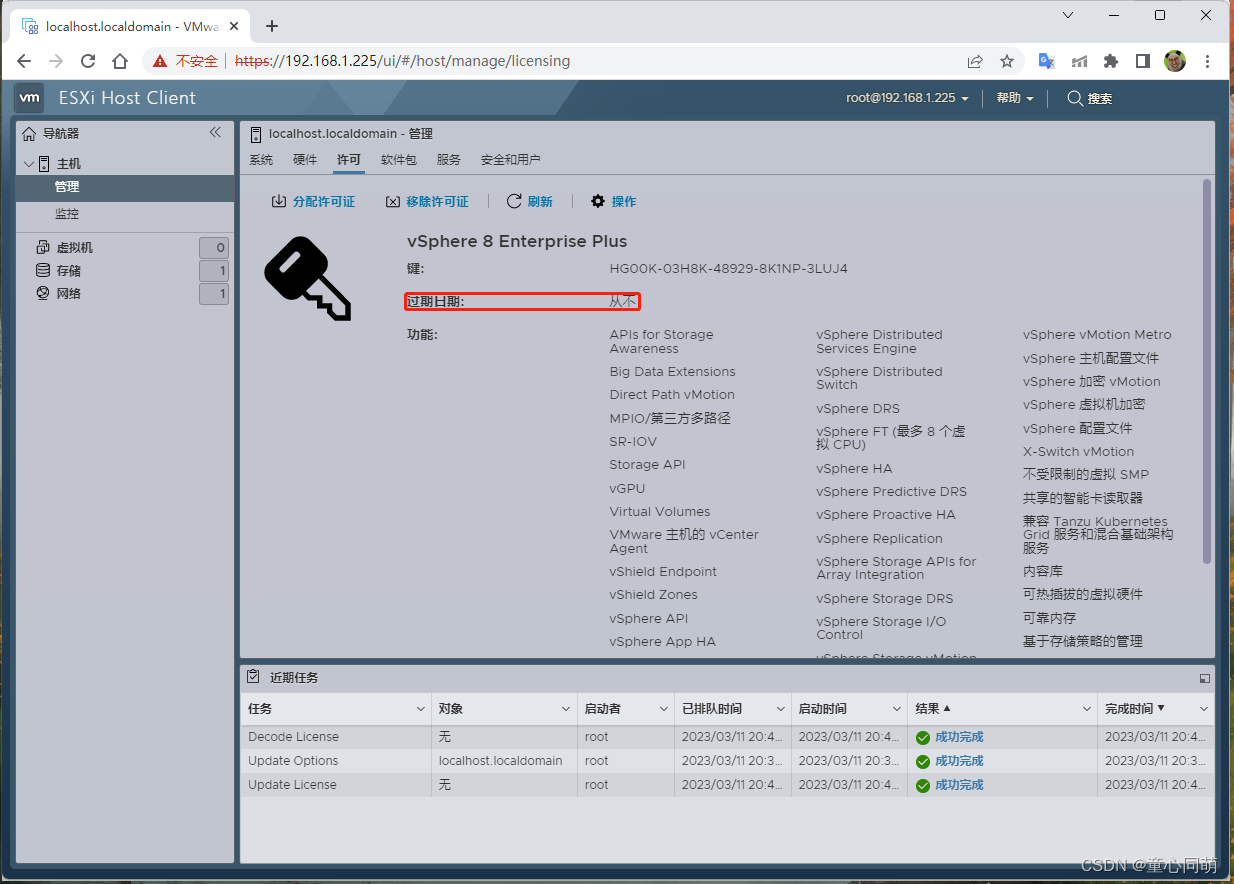This screenshot has height=884, width=1234.
Task: Click the 刷新 button
Action: pos(530,201)
